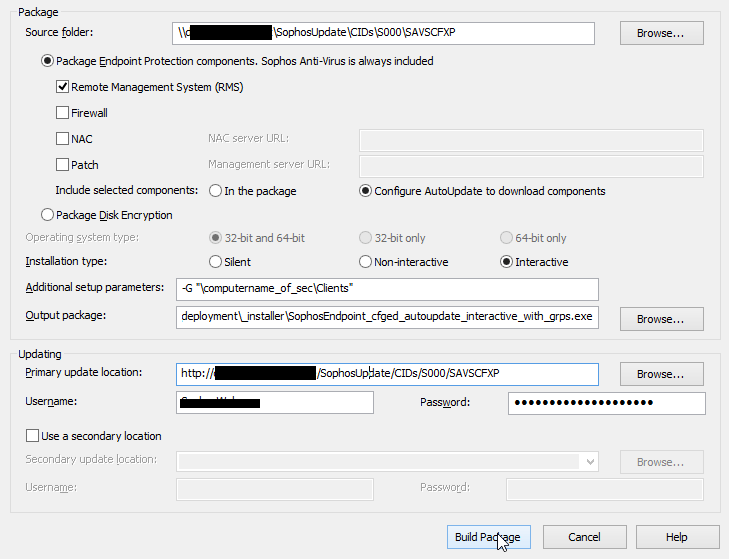
Task: Browse for primary update location
Action: point(662,374)
